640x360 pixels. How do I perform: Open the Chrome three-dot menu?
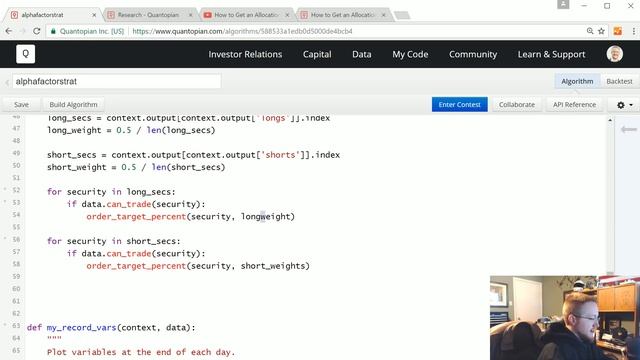(x=633, y=31)
